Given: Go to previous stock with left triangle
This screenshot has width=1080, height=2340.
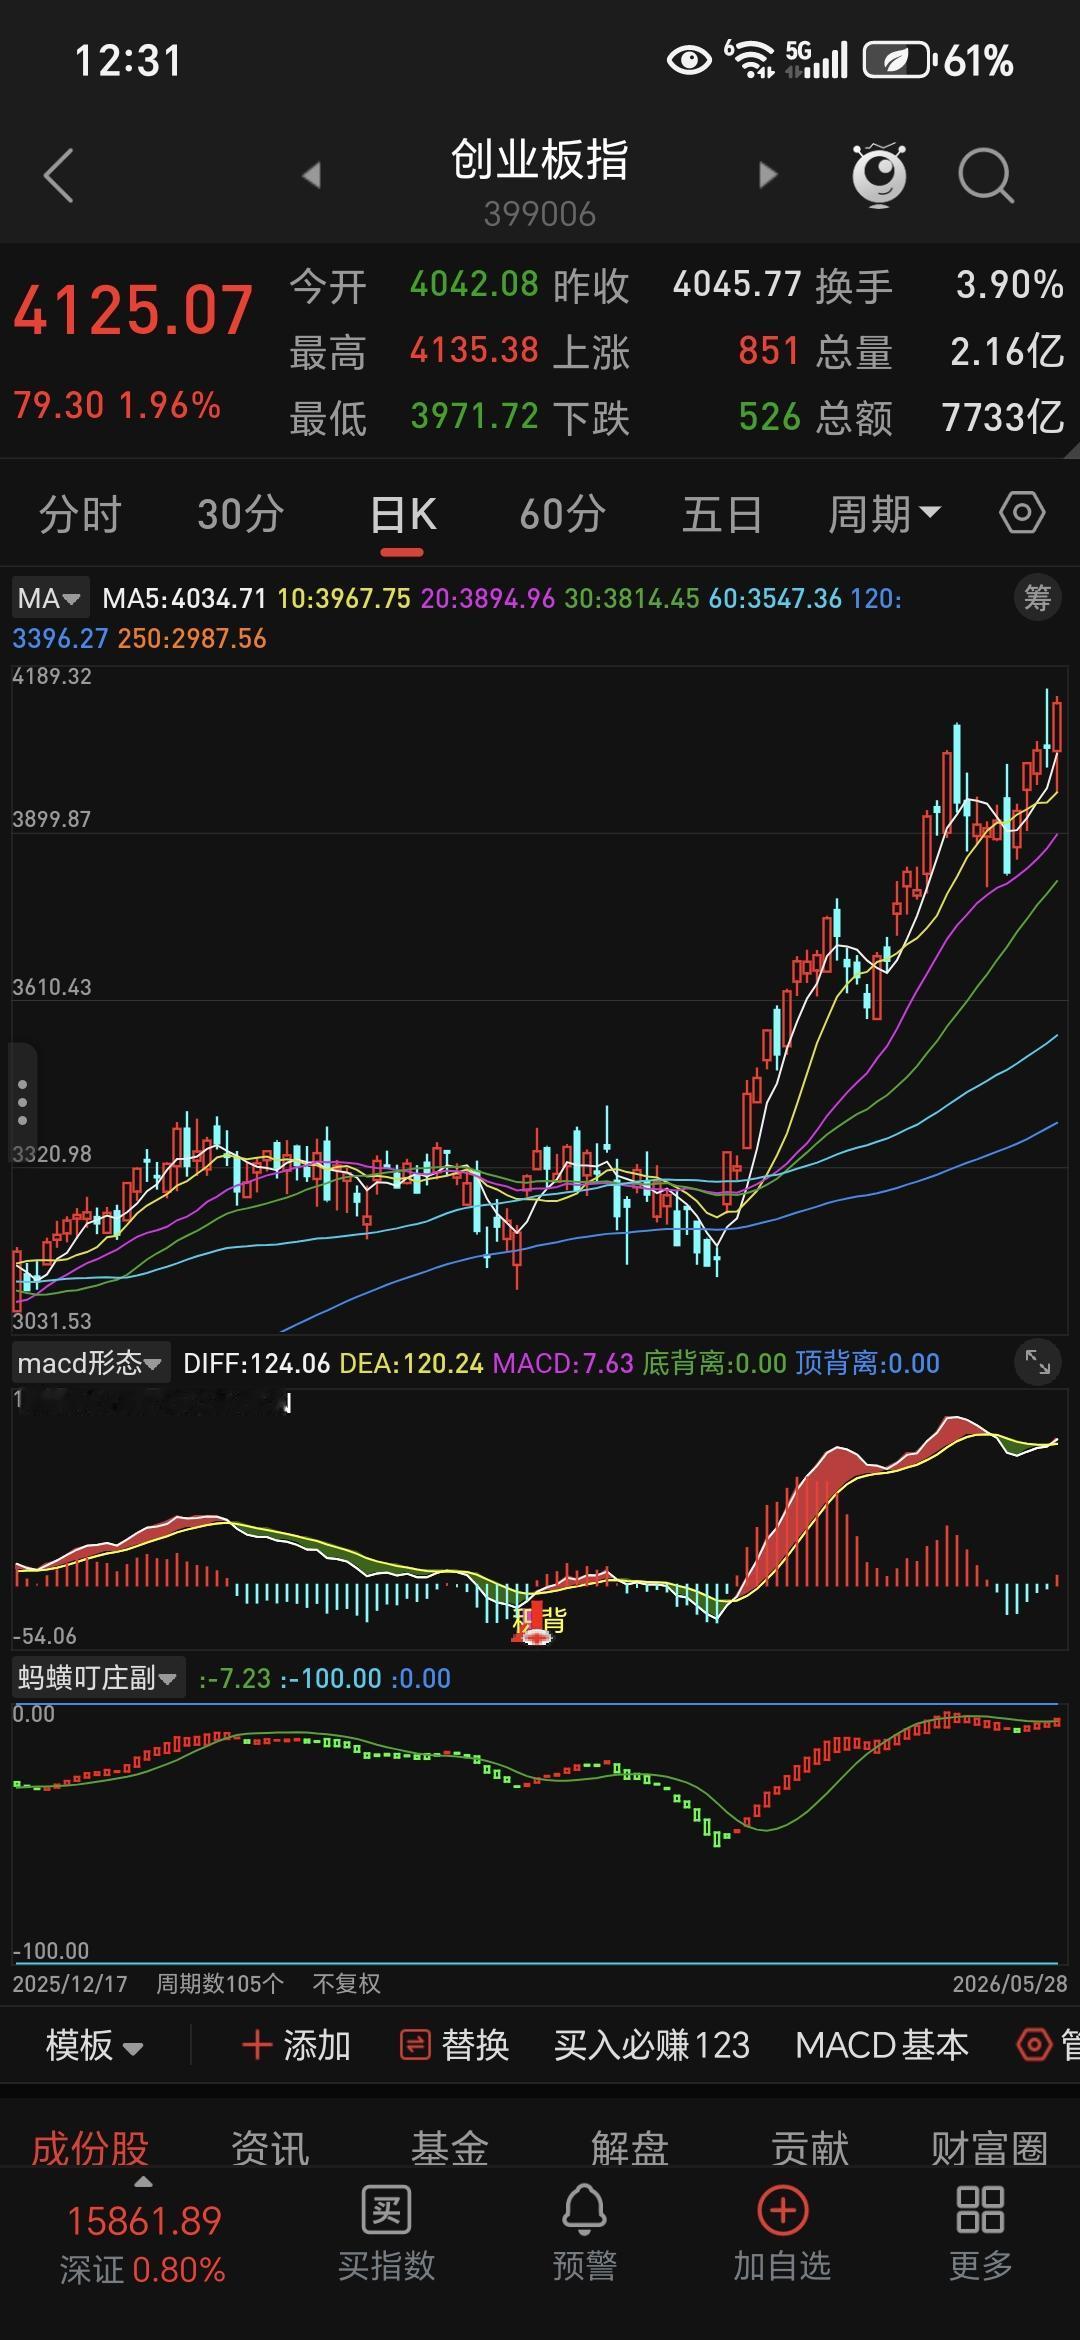Looking at the screenshot, I should pos(312,175).
